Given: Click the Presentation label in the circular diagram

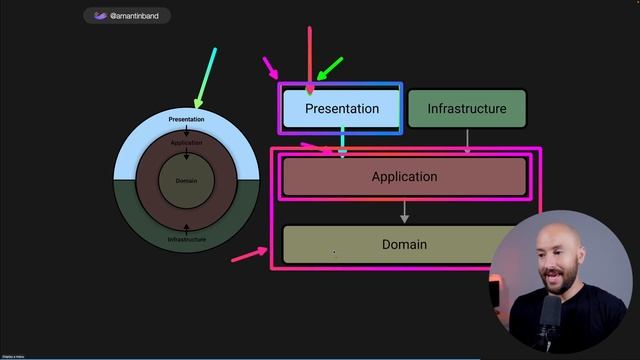Looking at the screenshot, I should tap(186, 119).
